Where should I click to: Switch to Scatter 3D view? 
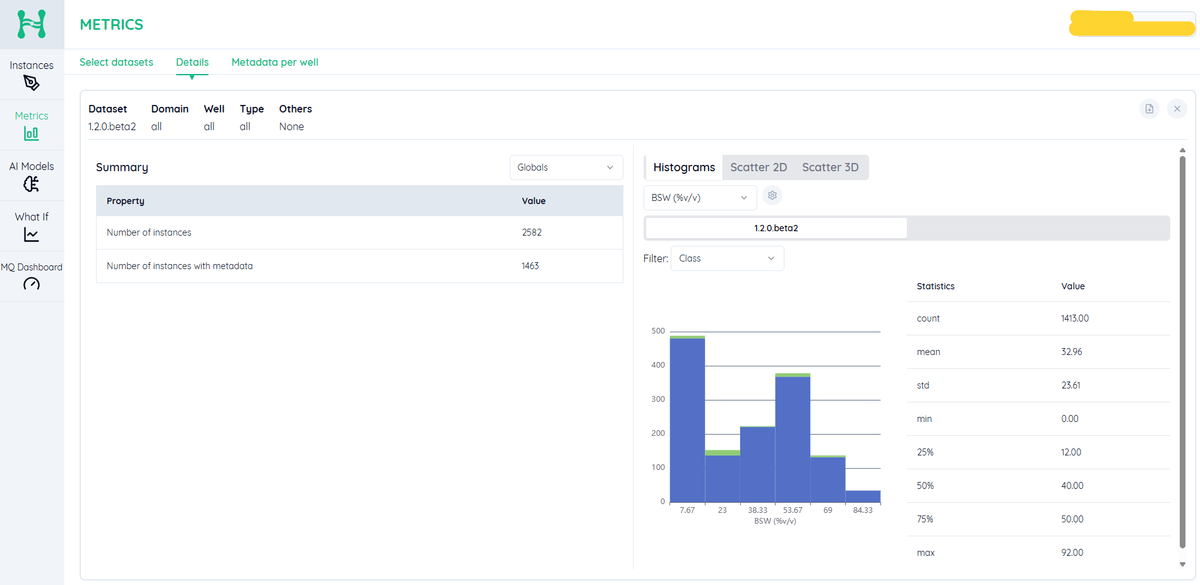click(x=831, y=167)
